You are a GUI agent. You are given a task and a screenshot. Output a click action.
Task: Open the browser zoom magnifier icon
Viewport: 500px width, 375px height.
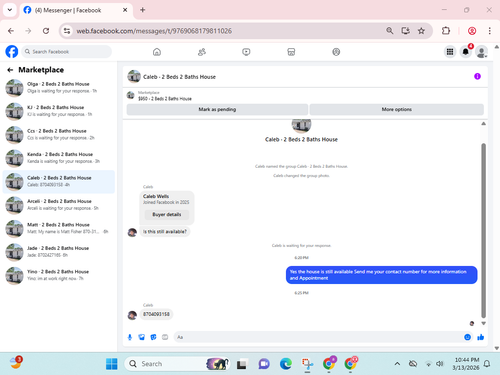[389, 31]
